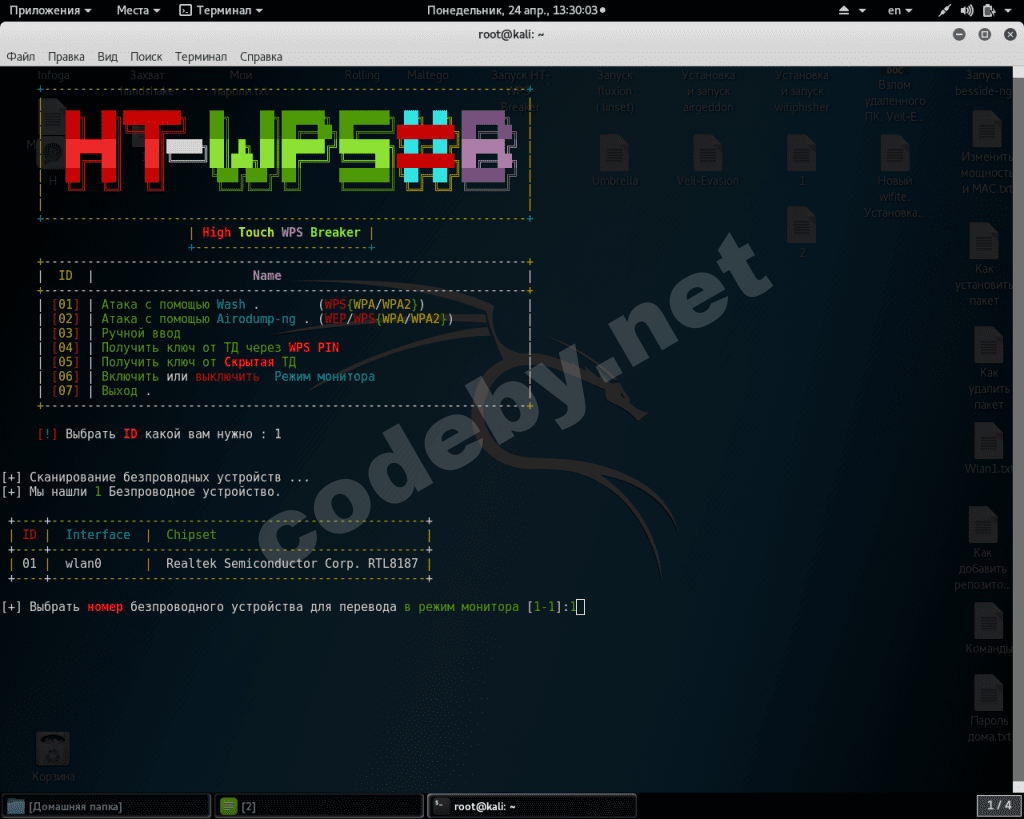The height and width of the screenshot is (819, 1024).
Task: Select the Корзина trash desktop icon
Action: [53, 757]
